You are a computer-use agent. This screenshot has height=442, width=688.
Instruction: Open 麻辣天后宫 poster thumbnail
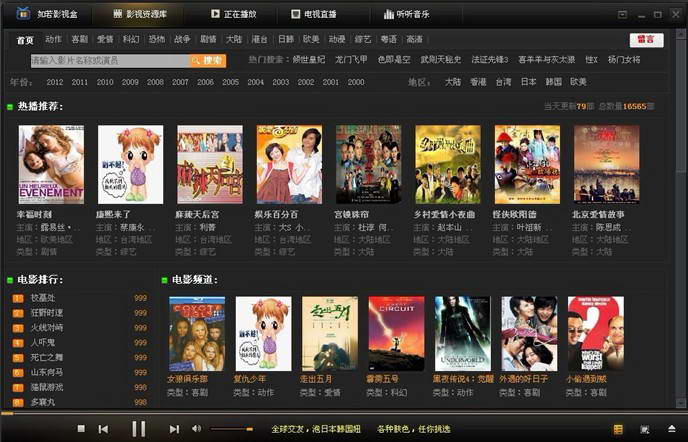[210, 165]
